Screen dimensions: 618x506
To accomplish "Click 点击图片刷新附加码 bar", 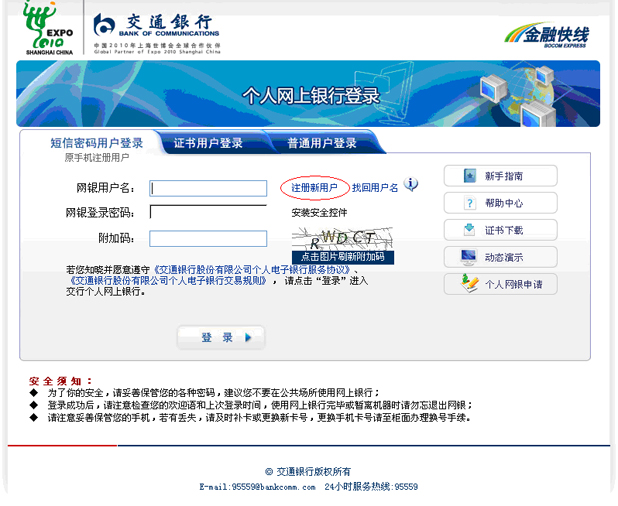I will [x=343, y=257].
